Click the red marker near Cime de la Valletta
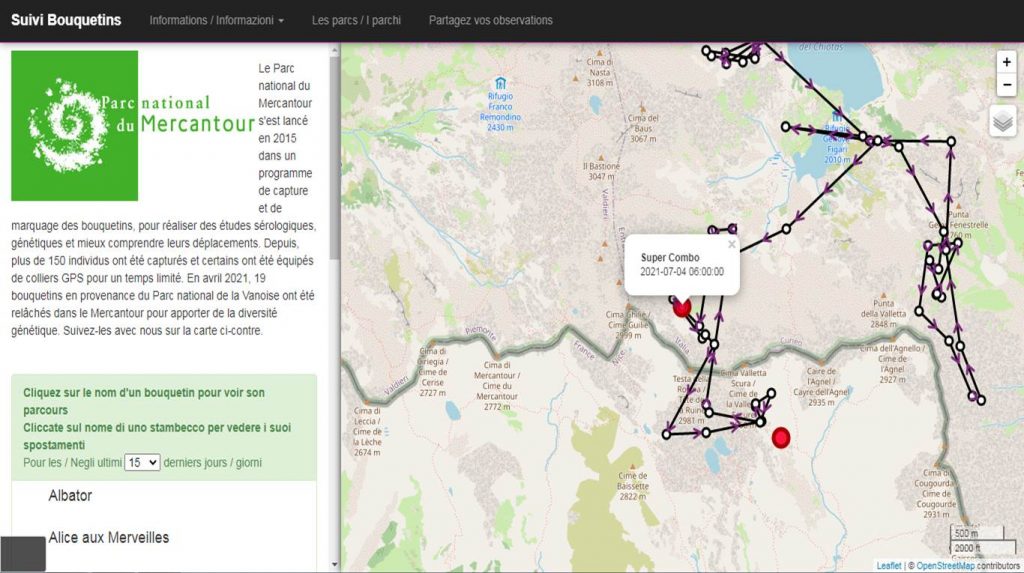This screenshot has height=573, width=1024. [x=781, y=437]
